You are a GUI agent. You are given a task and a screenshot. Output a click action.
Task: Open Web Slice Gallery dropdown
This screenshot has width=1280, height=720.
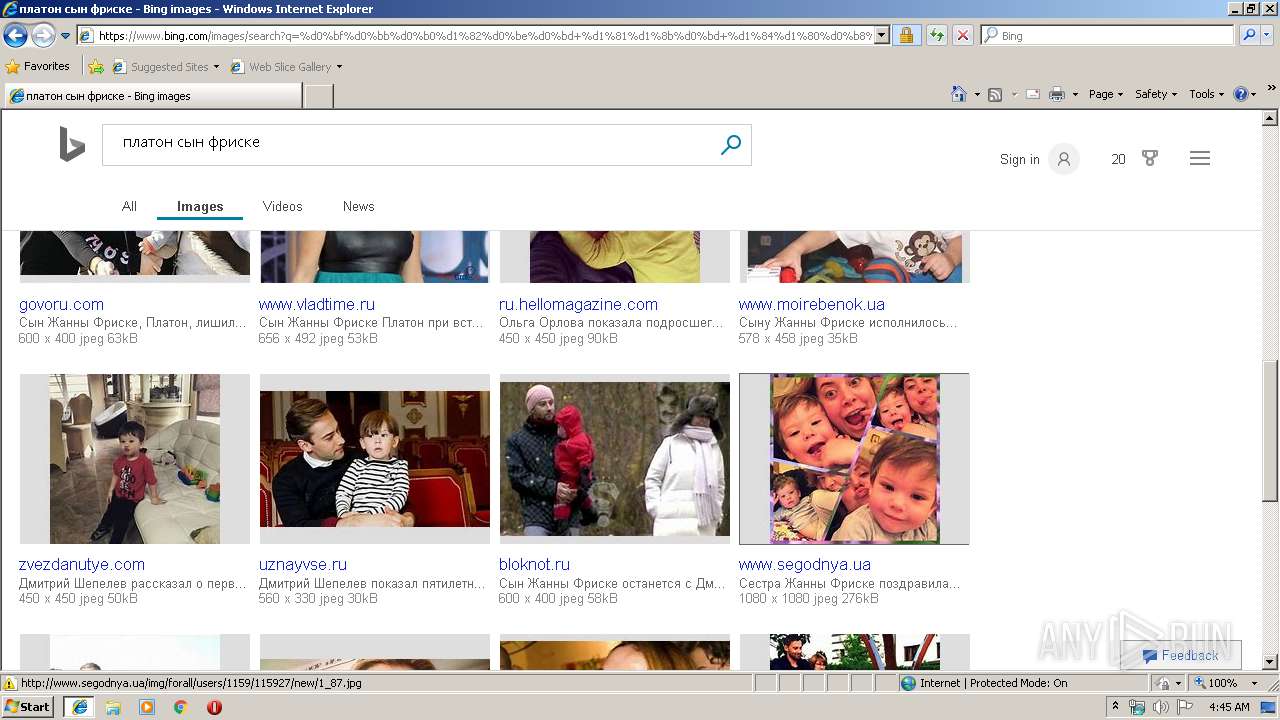point(286,67)
